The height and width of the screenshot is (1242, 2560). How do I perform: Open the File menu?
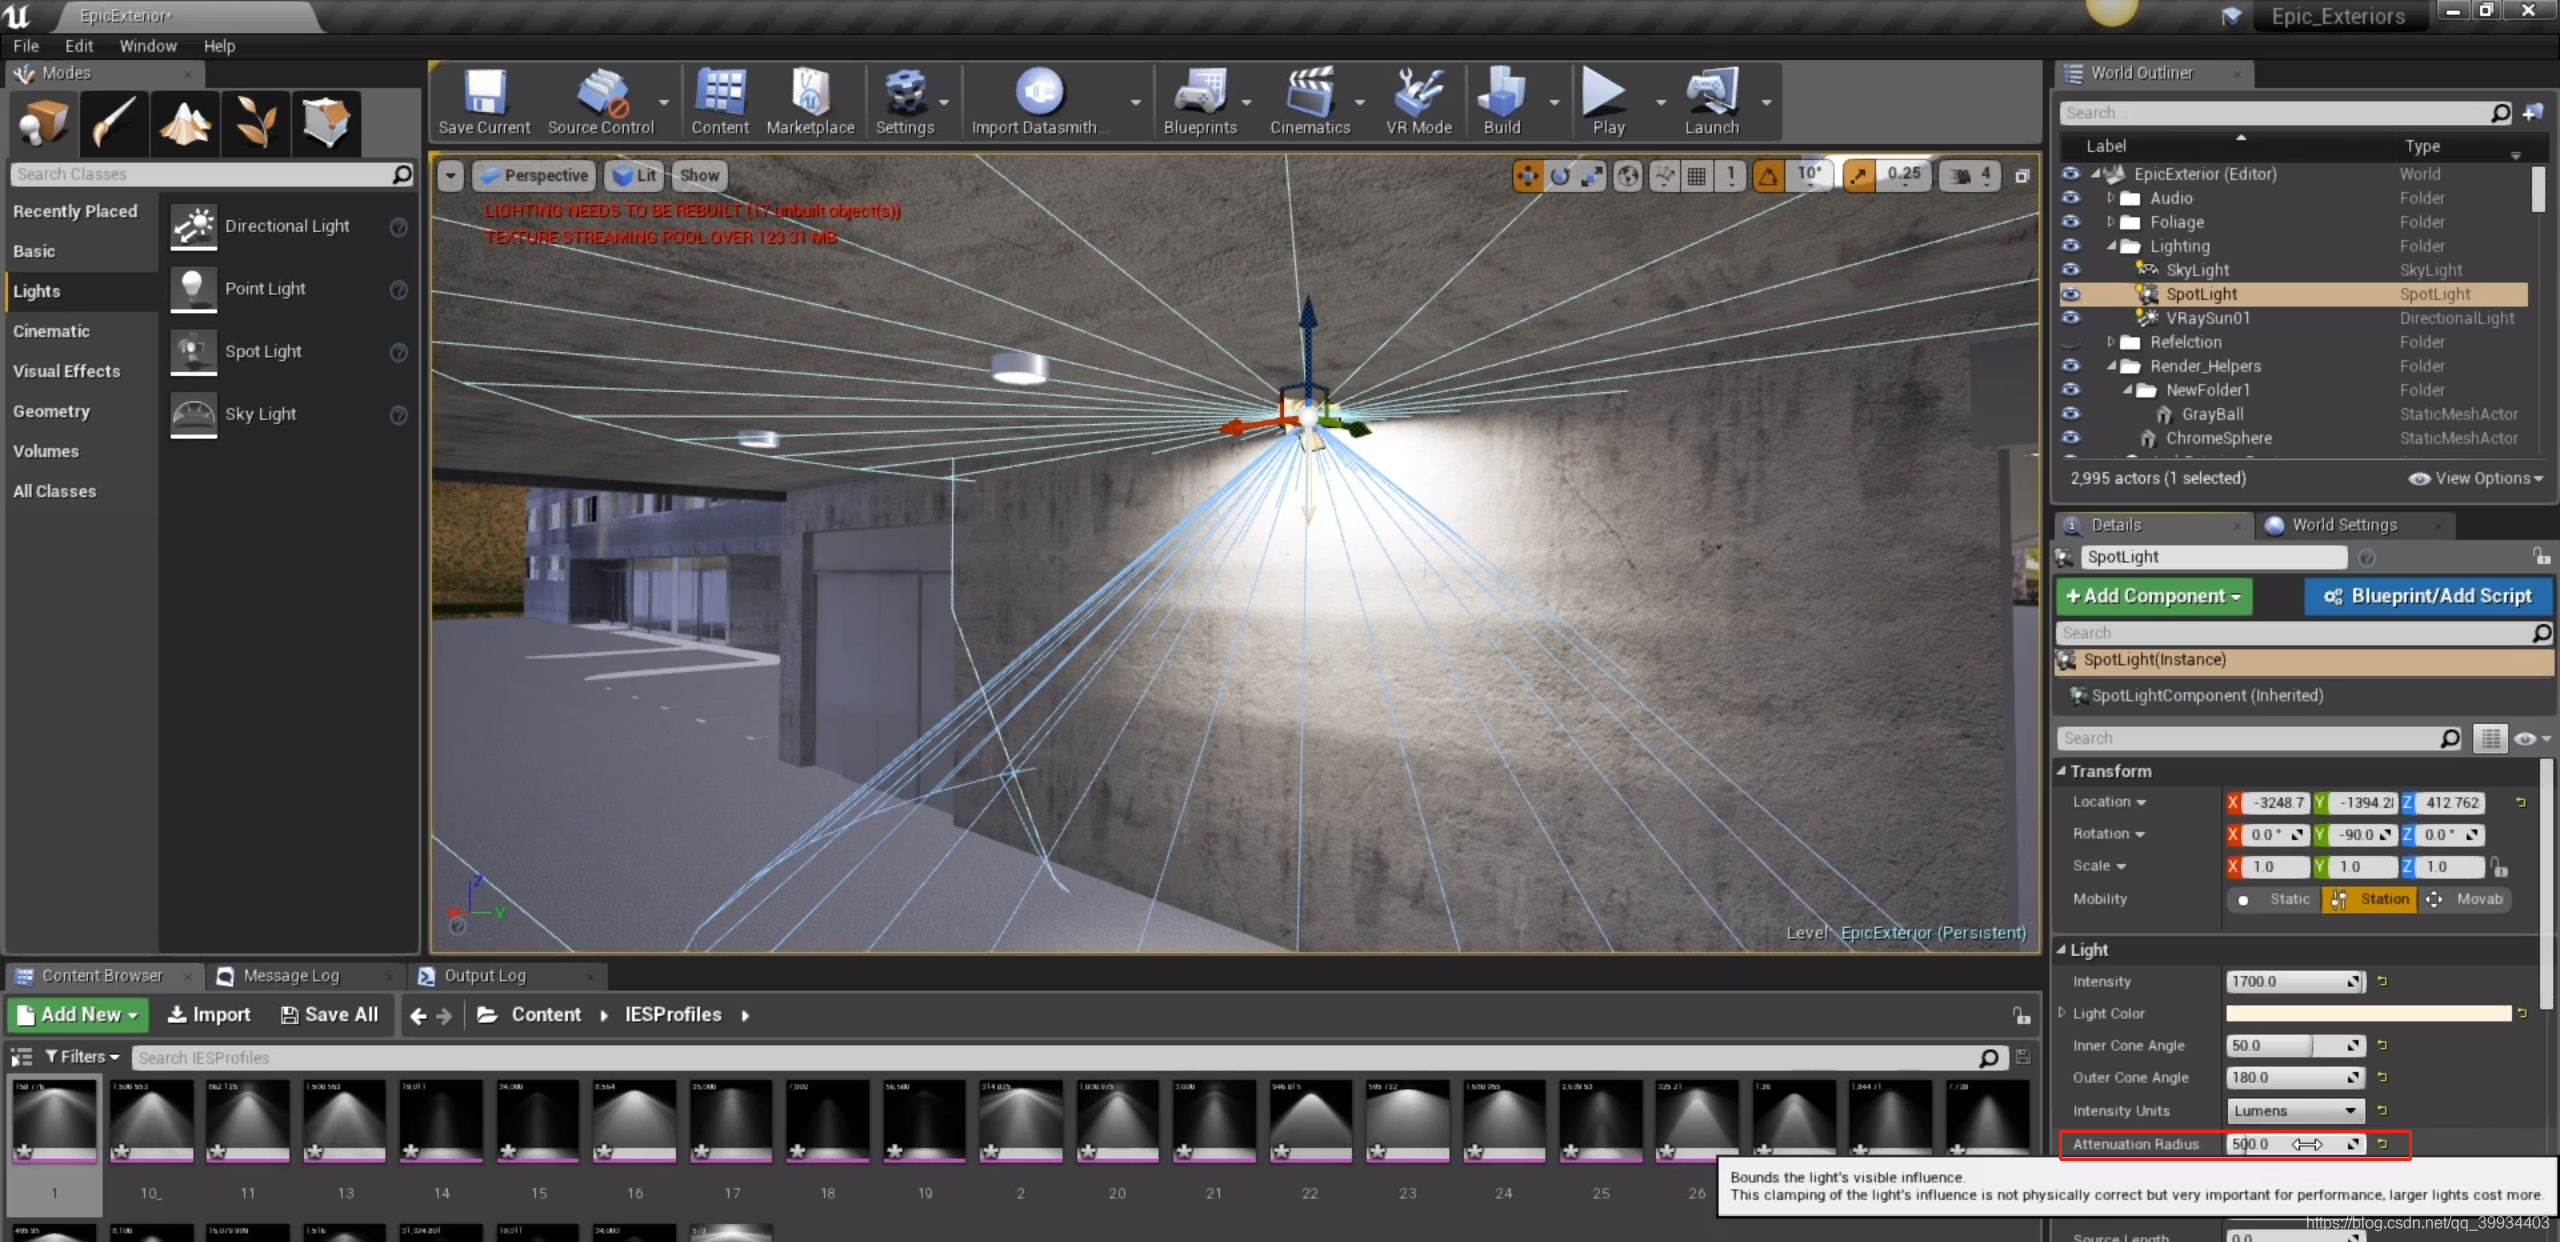click(26, 46)
